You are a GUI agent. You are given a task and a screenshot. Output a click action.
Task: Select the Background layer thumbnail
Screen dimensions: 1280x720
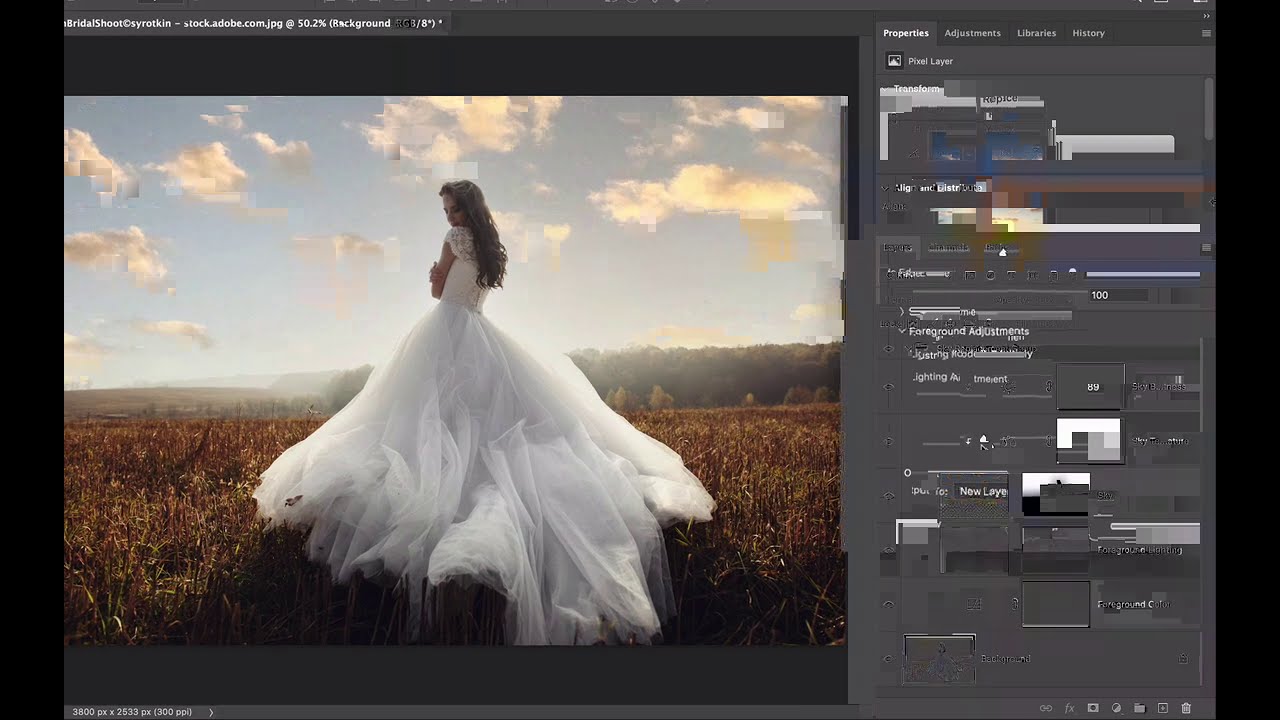pyautogui.click(x=939, y=658)
